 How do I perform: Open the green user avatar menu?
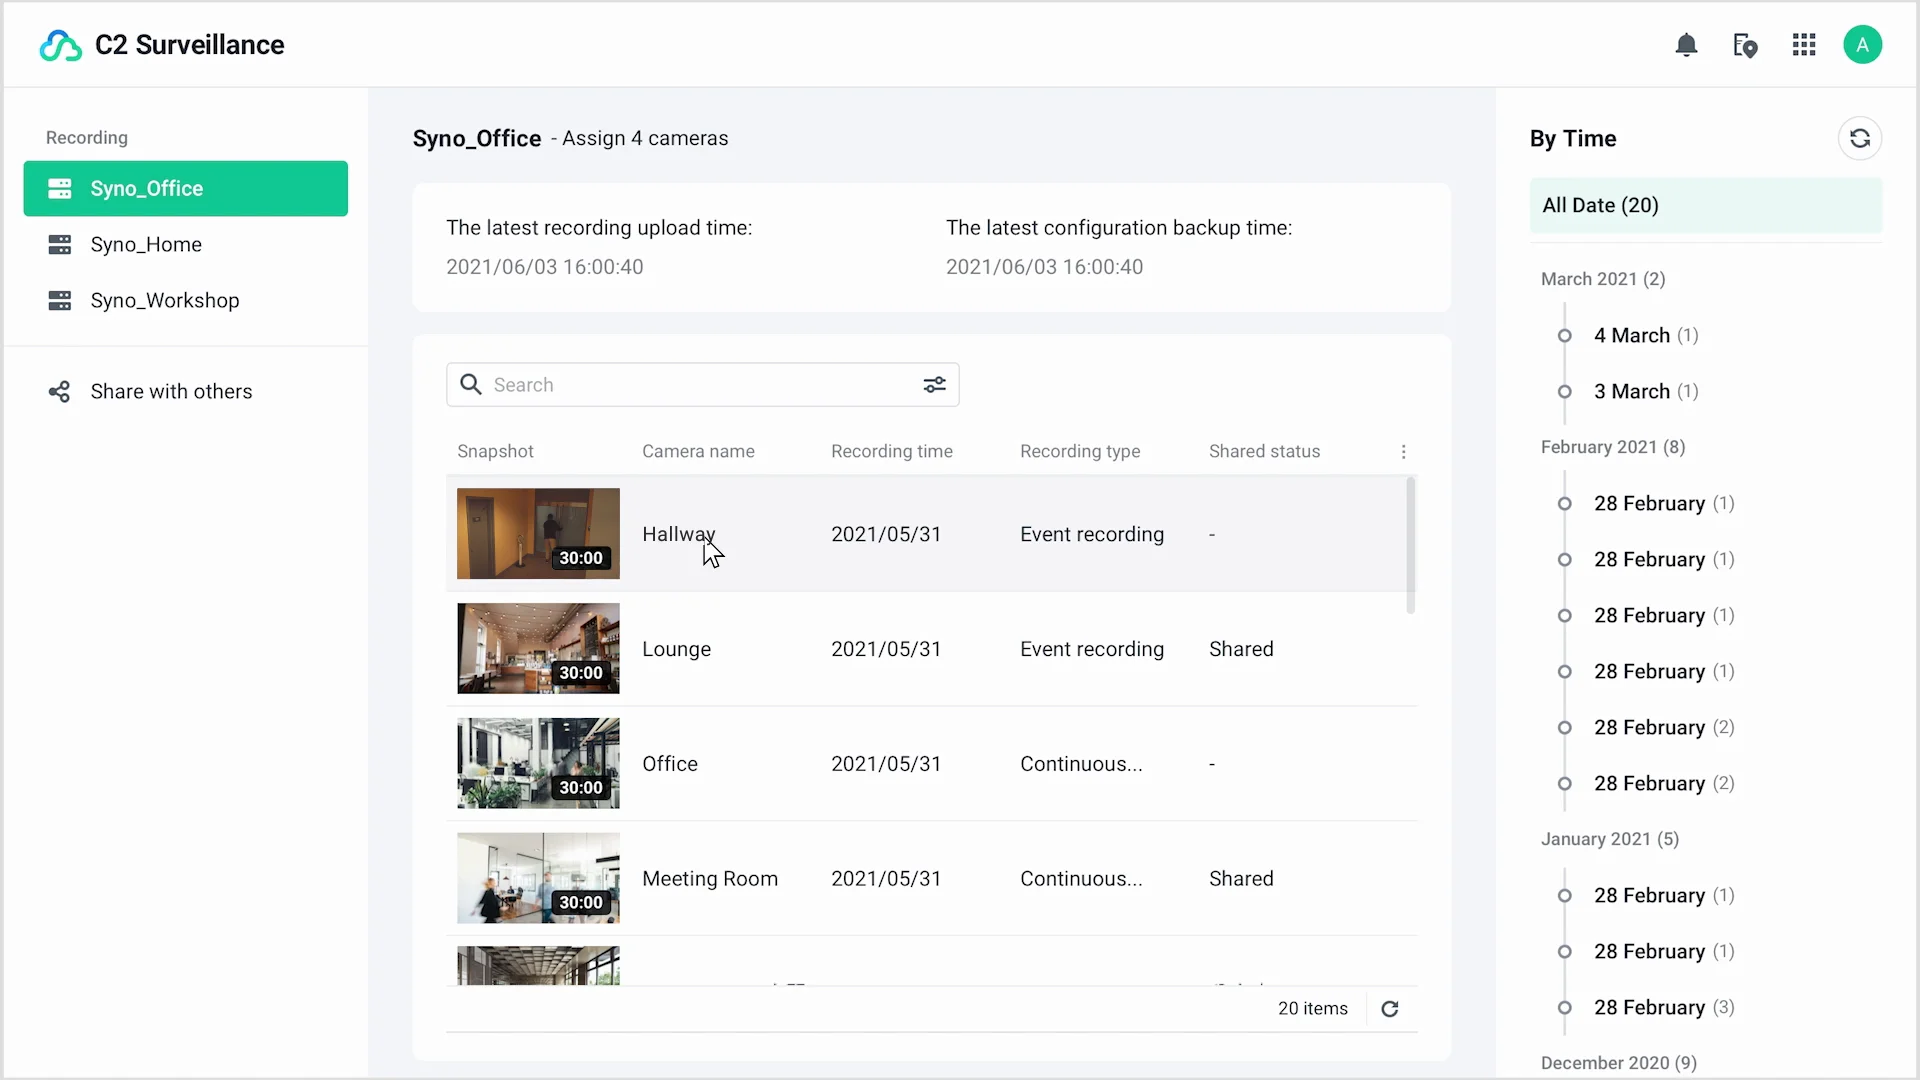click(1862, 45)
